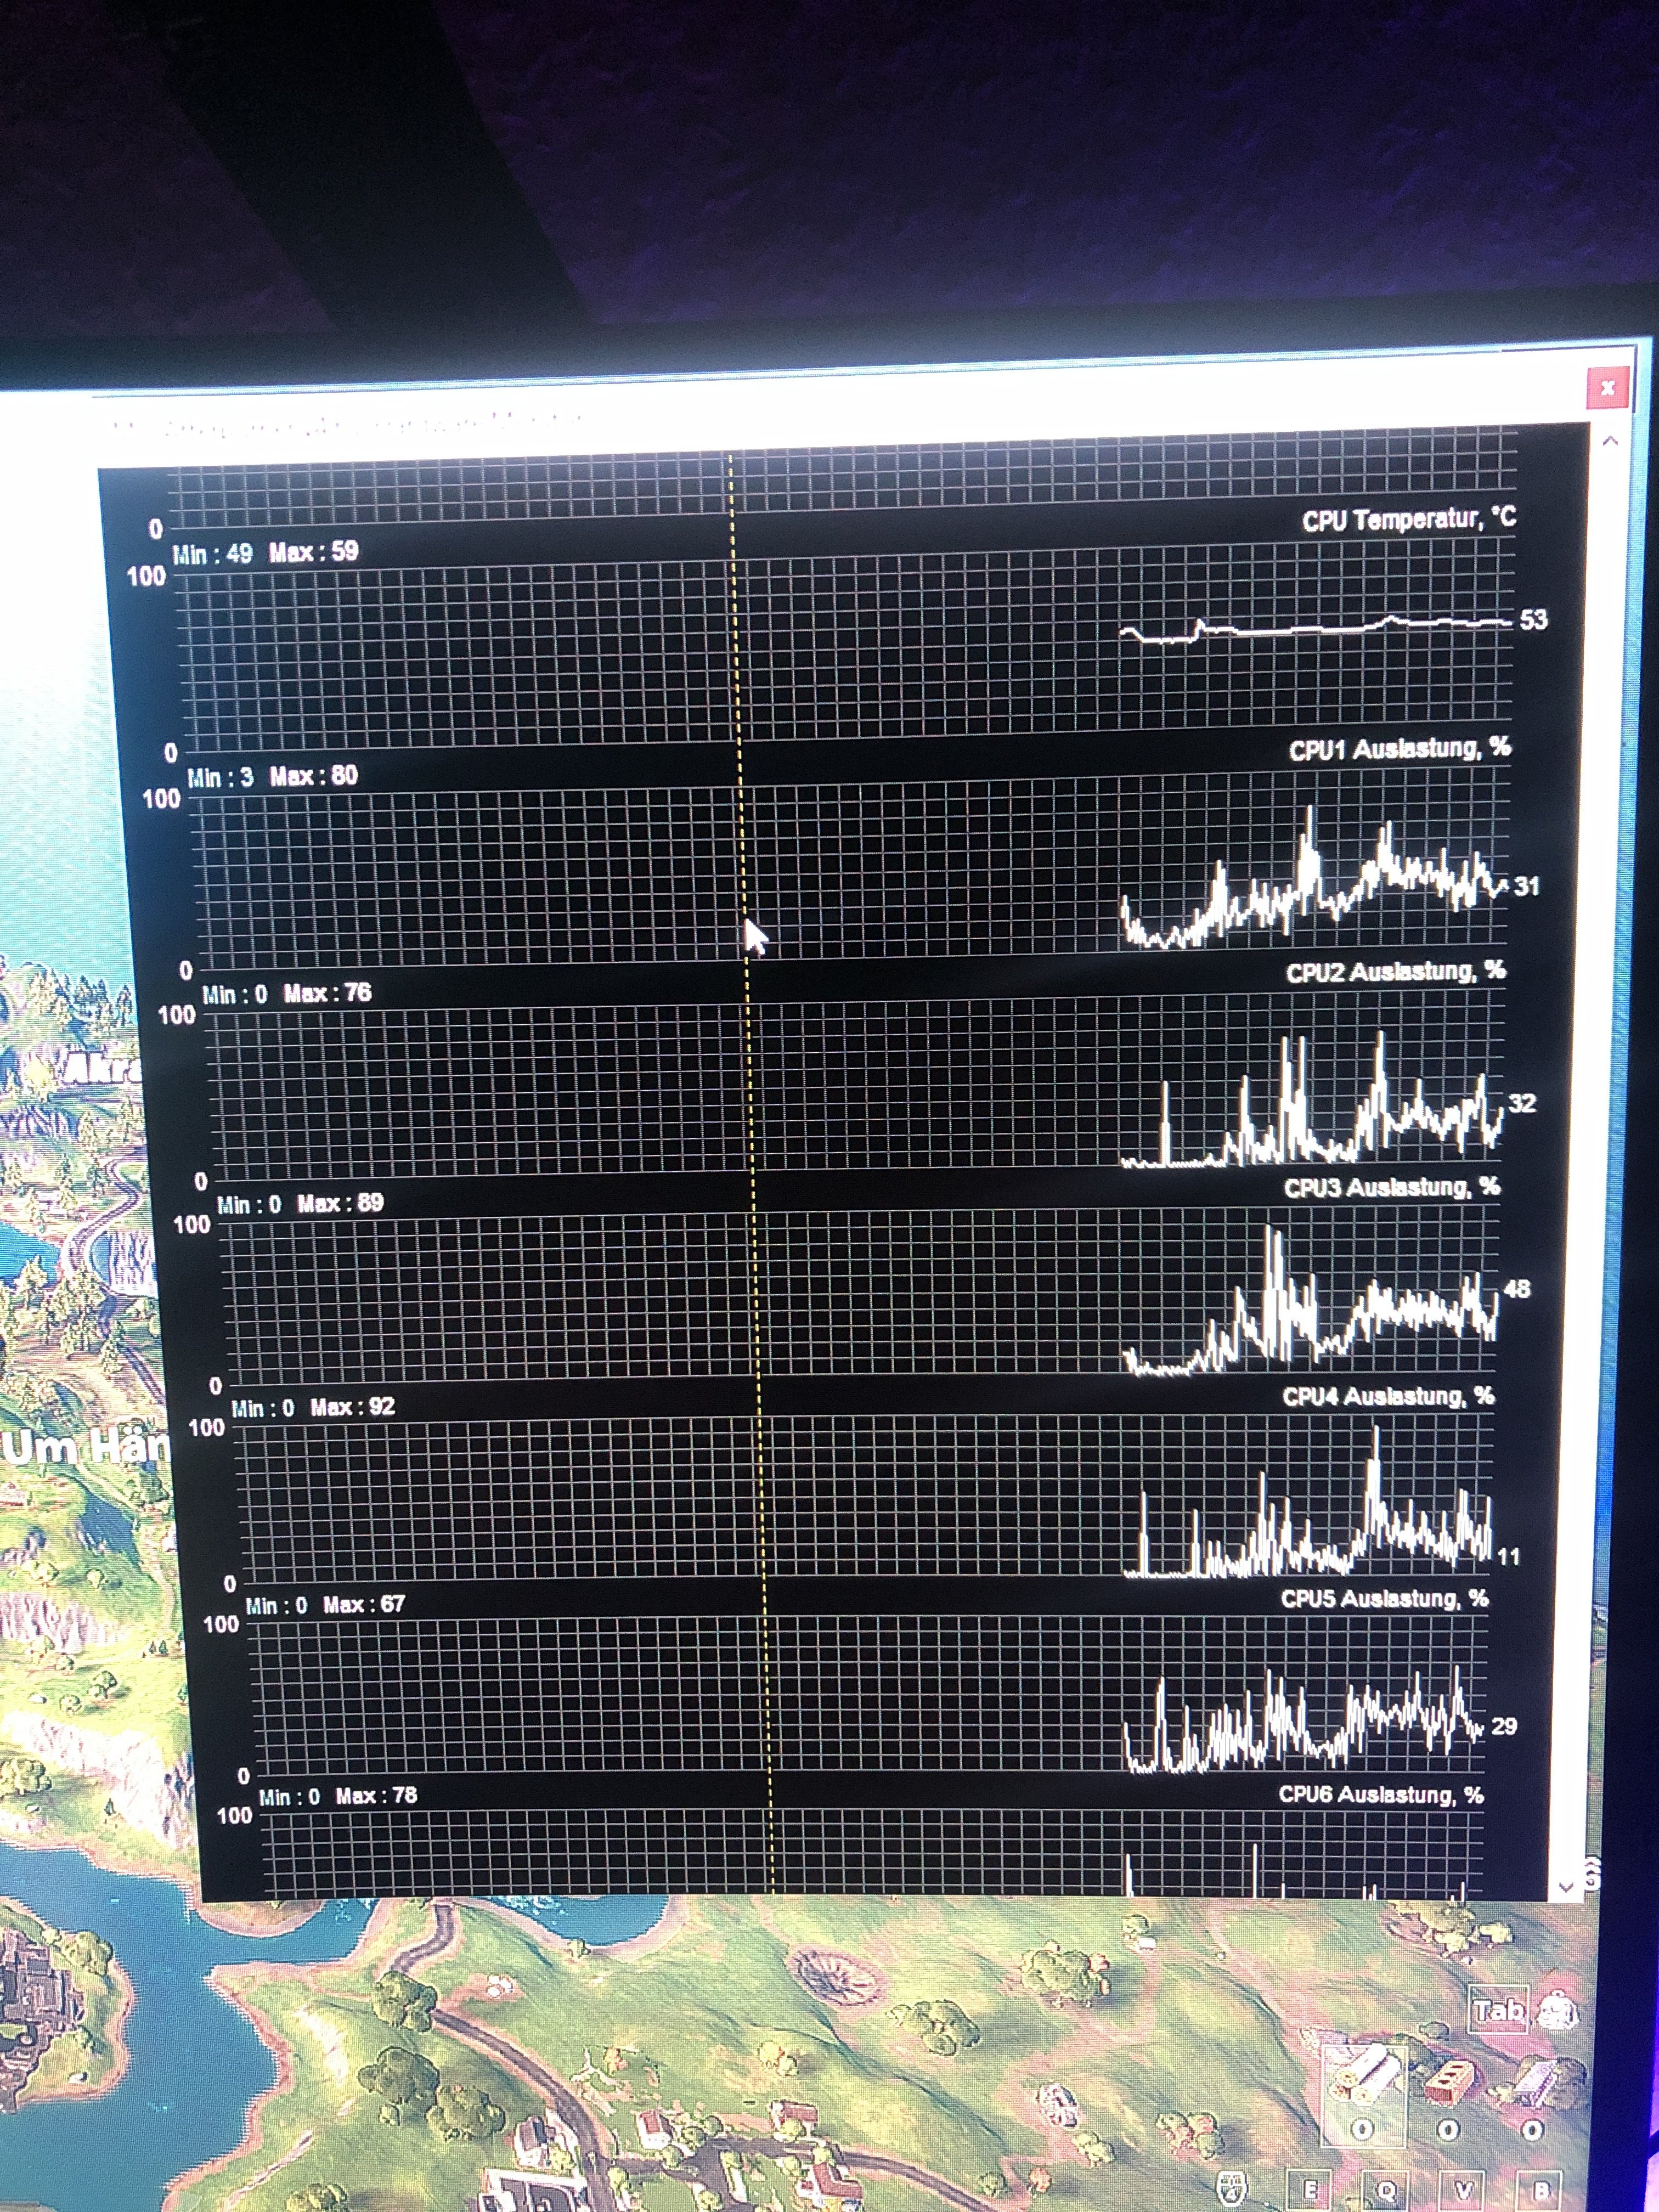Click the CPU2 Min 0 Max 76 readout
The width and height of the screenshot is (1659, 2212).
(x=286, y=993)
